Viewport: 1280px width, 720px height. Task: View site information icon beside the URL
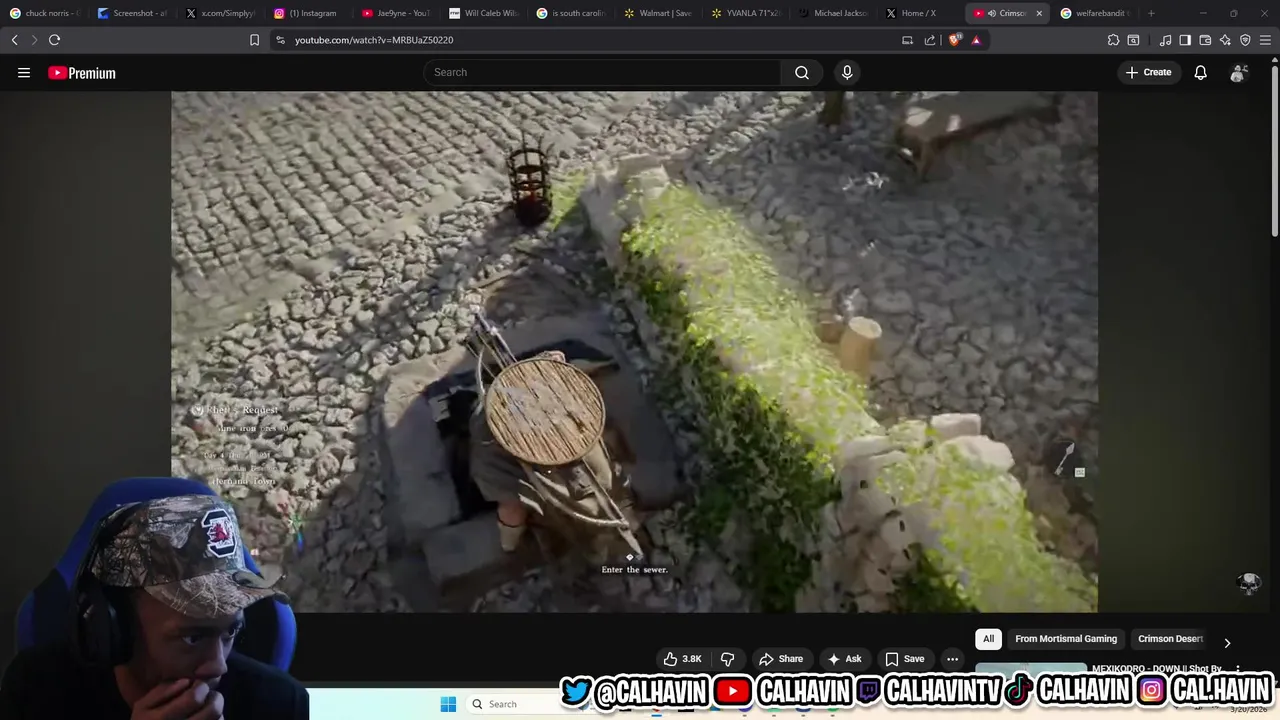(x=280, y=40)
